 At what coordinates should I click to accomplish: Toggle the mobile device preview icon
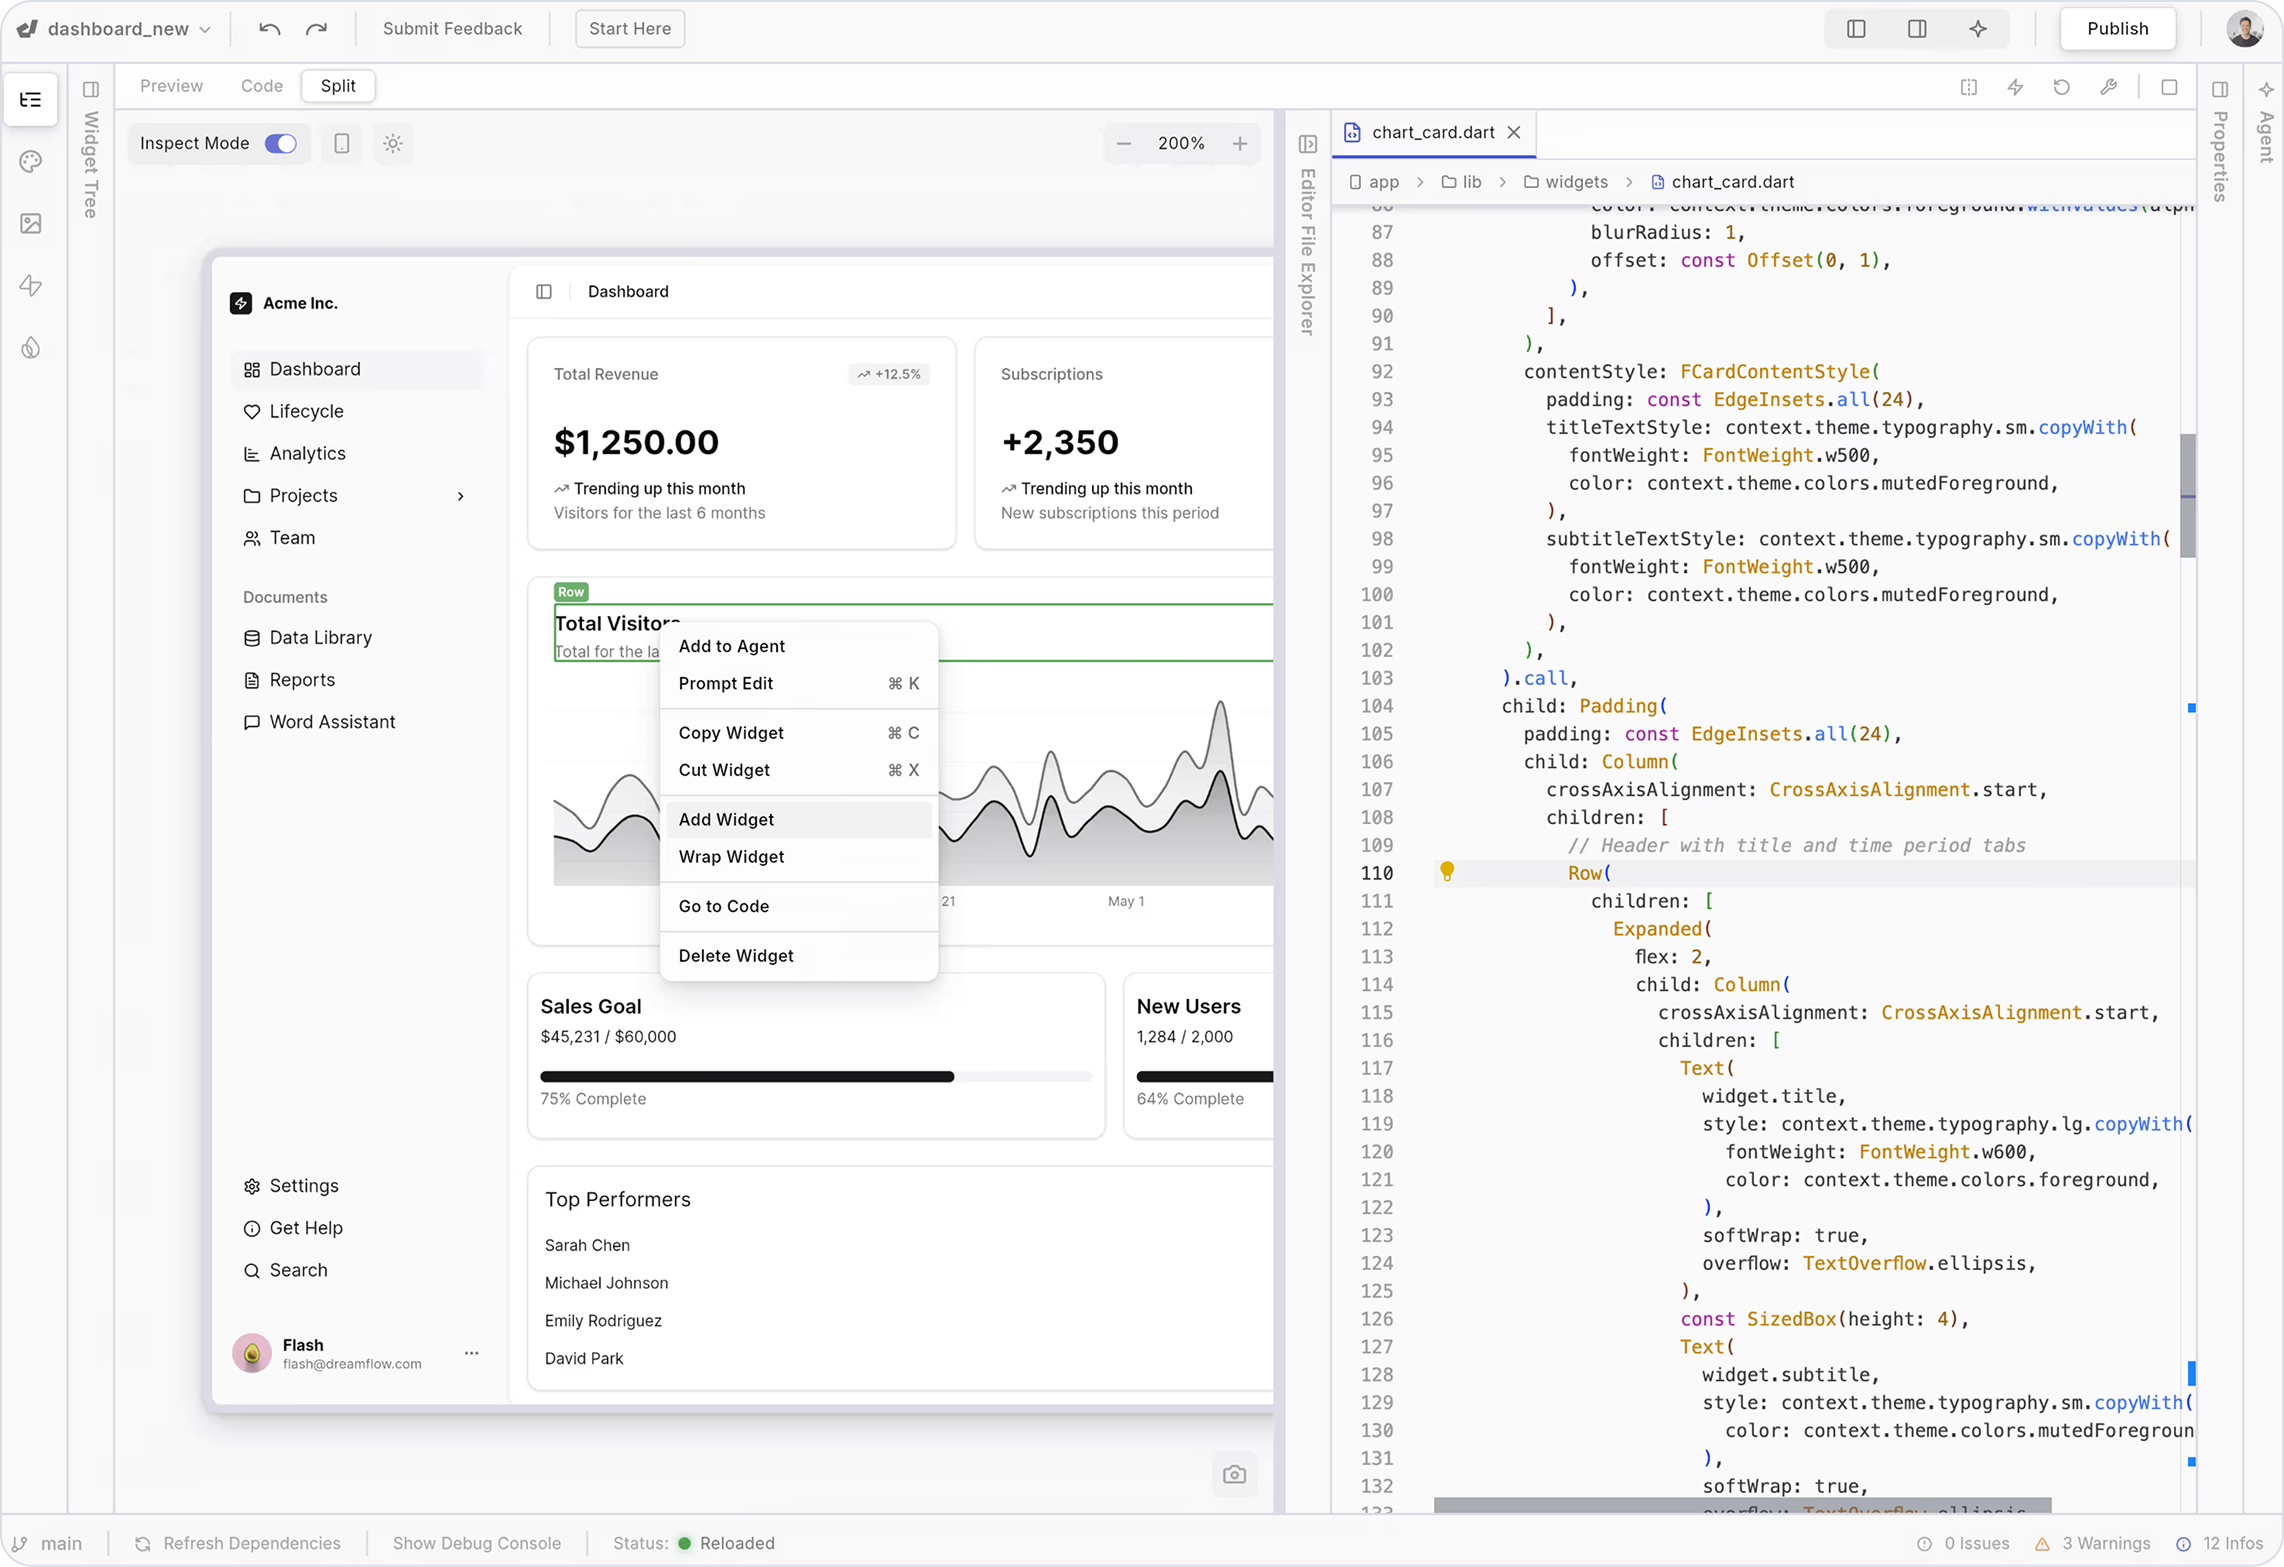pyautogui.click(x=341, y=144)
